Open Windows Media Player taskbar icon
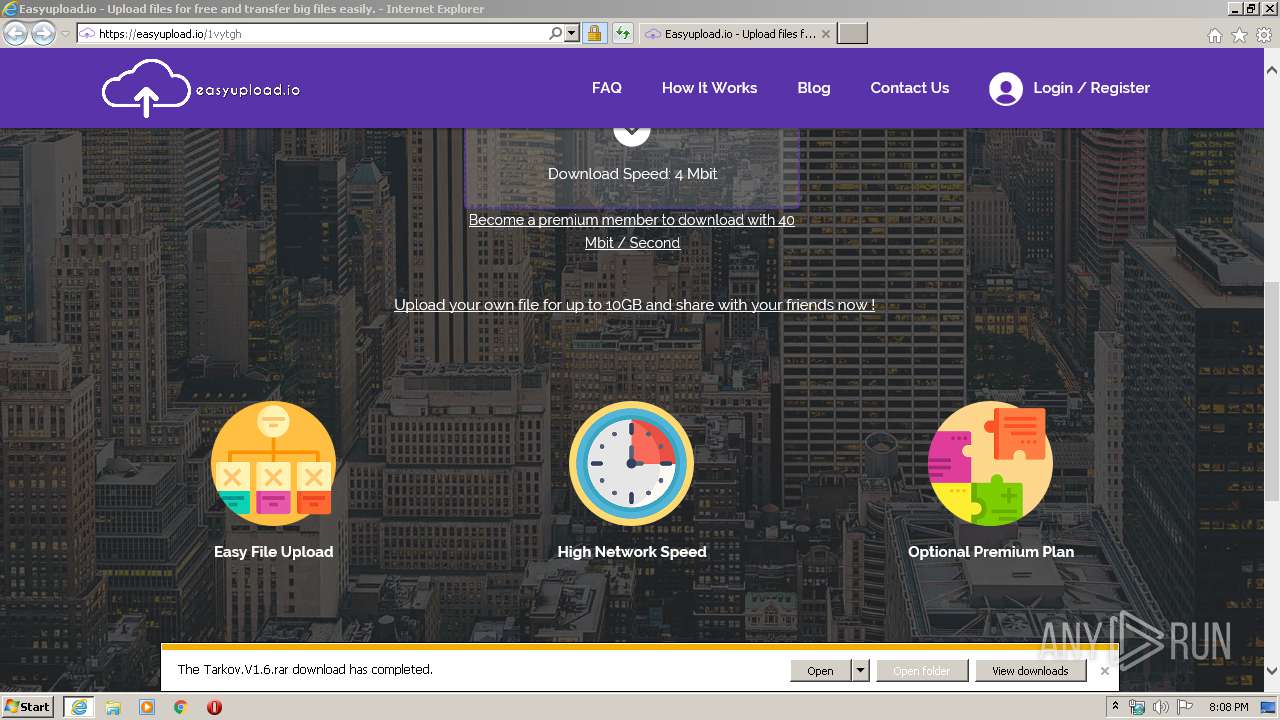Screen dimensions: 1280x720 [147, 707]
